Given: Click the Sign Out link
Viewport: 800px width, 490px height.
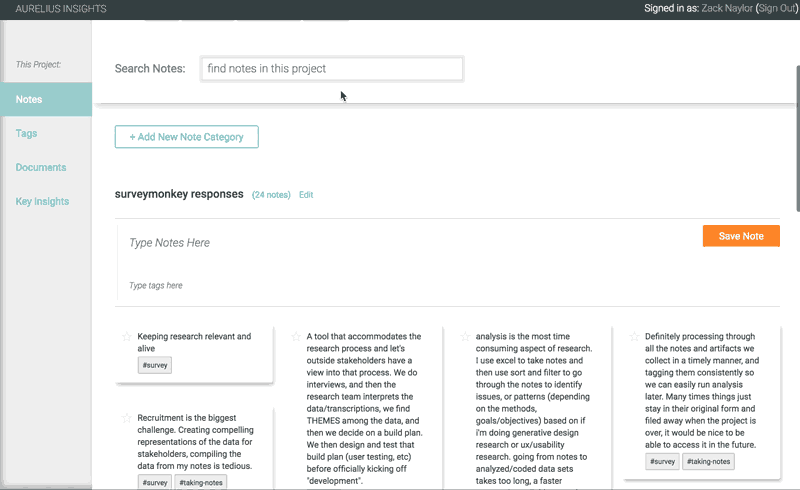Looking at the screenshot, I should (775, 8).
